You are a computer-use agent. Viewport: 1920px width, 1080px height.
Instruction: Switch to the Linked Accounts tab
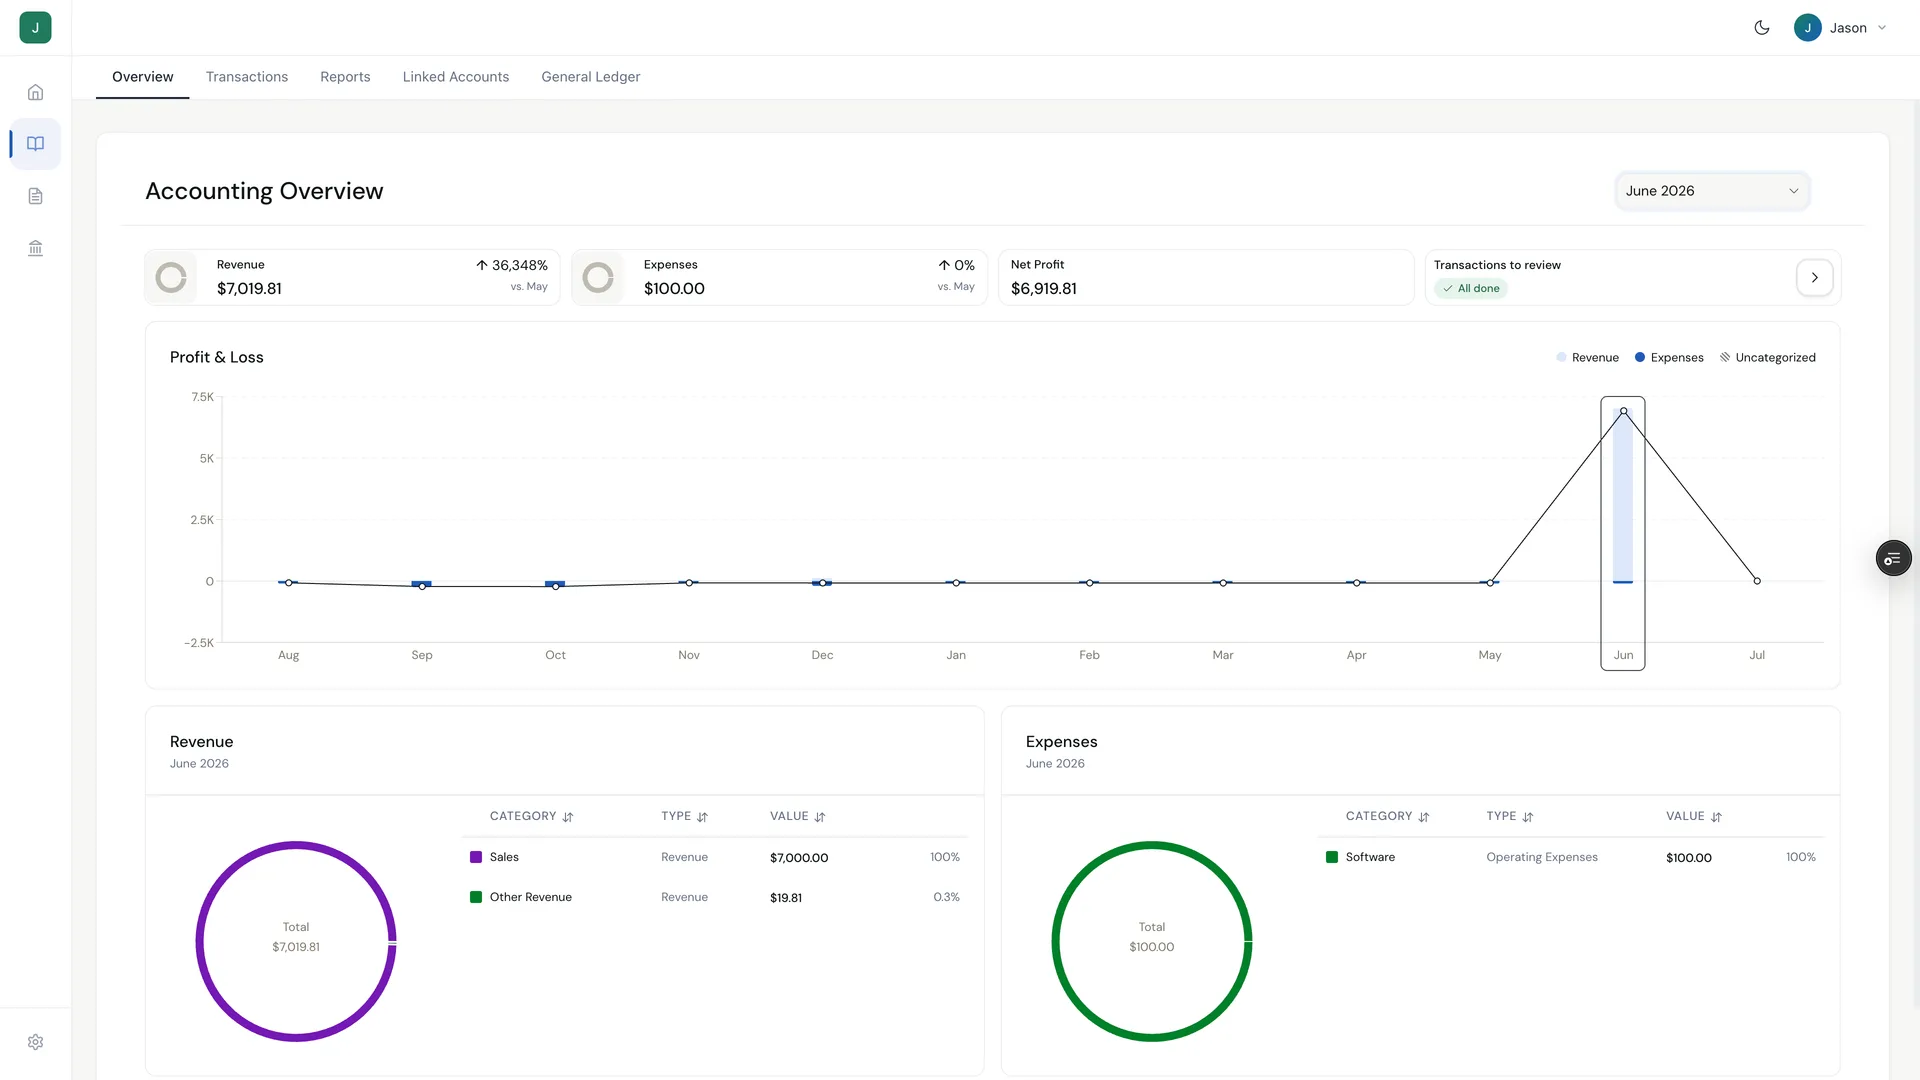[x=456, y=77]
